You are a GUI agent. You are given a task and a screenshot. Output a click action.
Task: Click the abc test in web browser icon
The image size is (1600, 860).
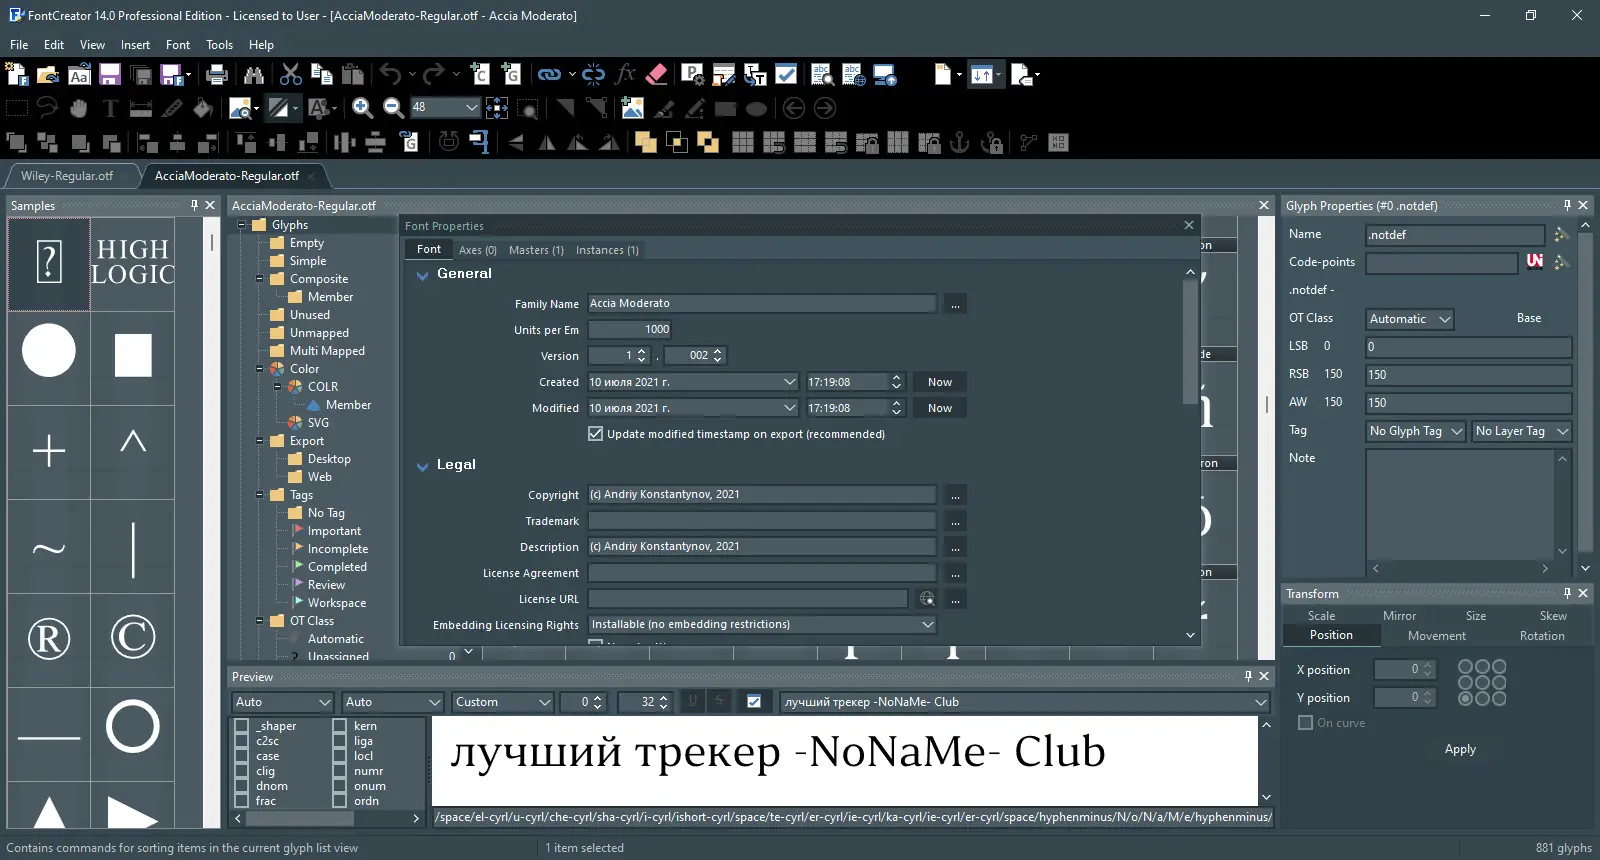coord(853,74)
